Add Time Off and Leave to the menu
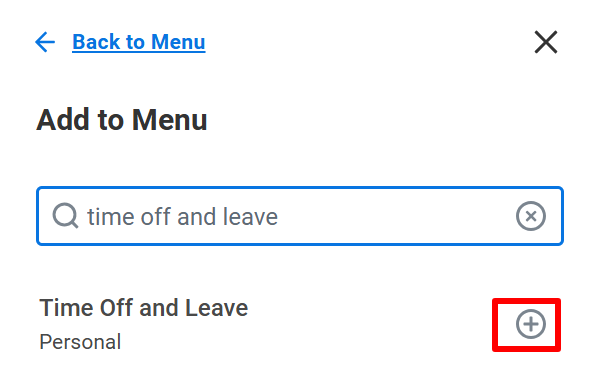Viewport: 595px width, 385px height. (530, 324)
